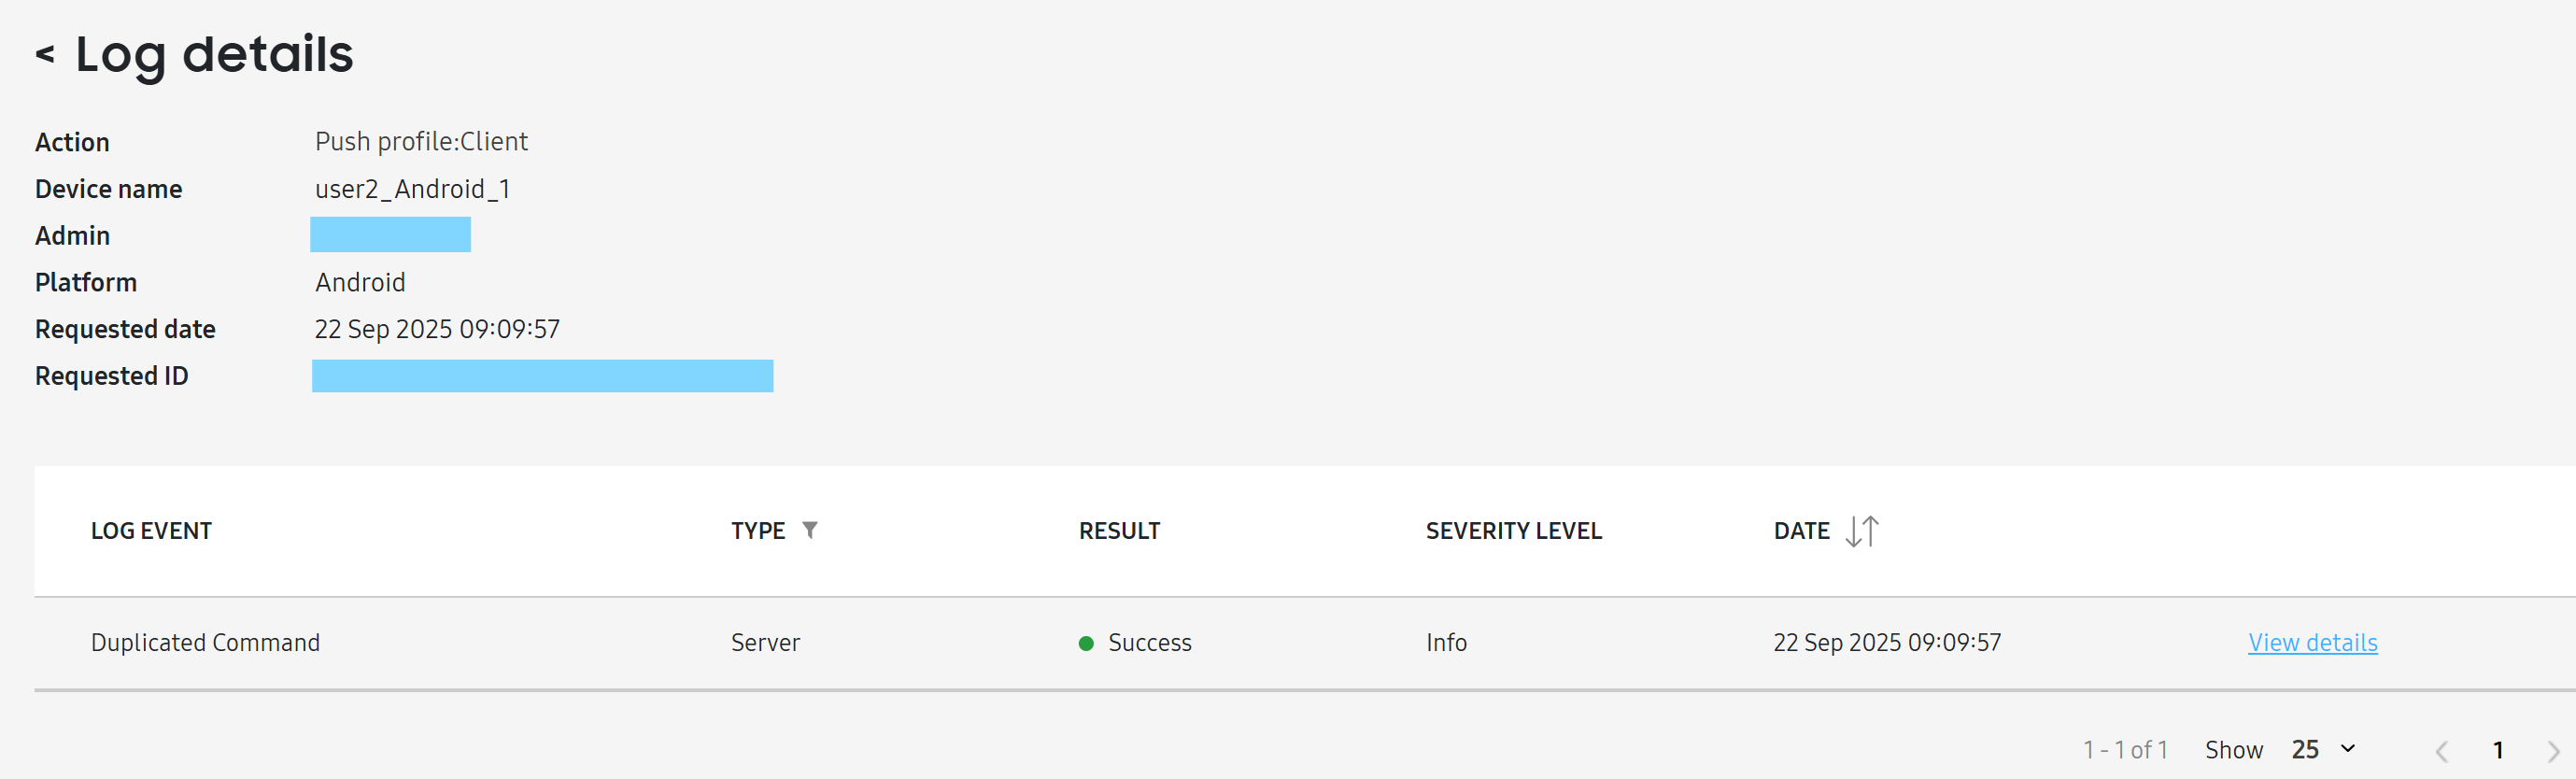Screen dimensions: 2576x779
Task: Click the DATE sort arrows icon
Action: (1863, 531)
